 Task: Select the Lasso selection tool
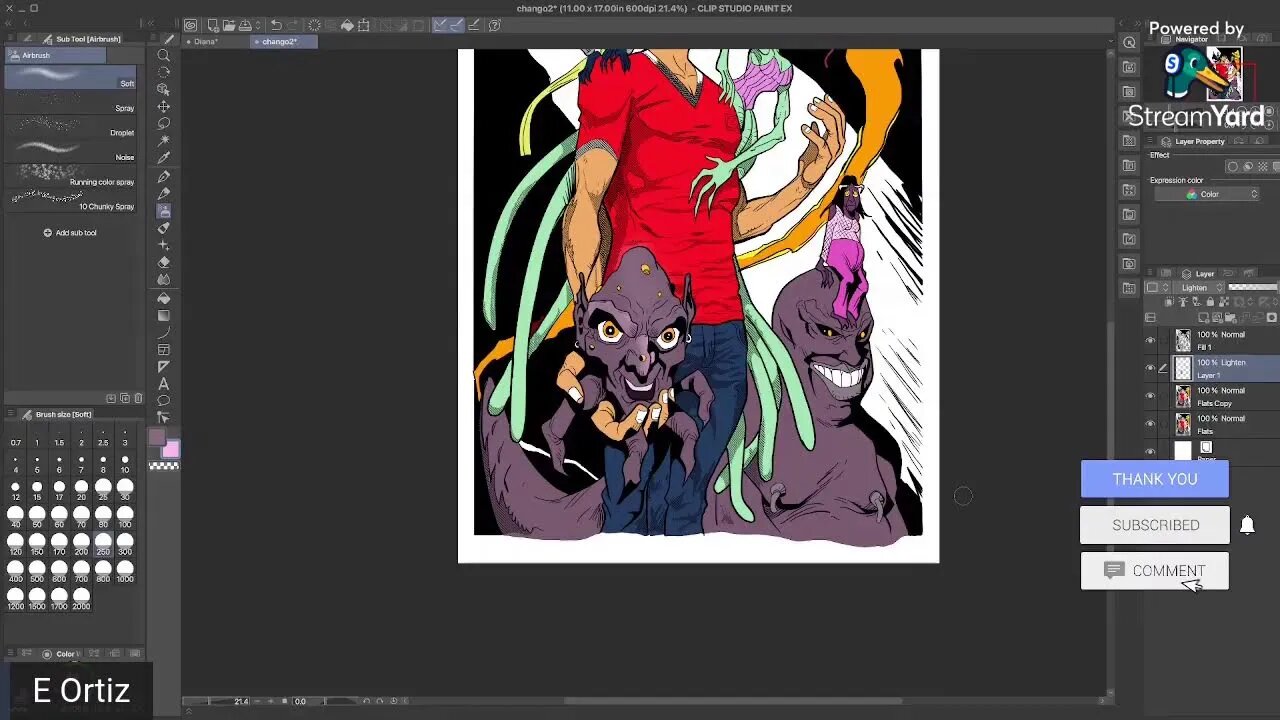point(164,124)
